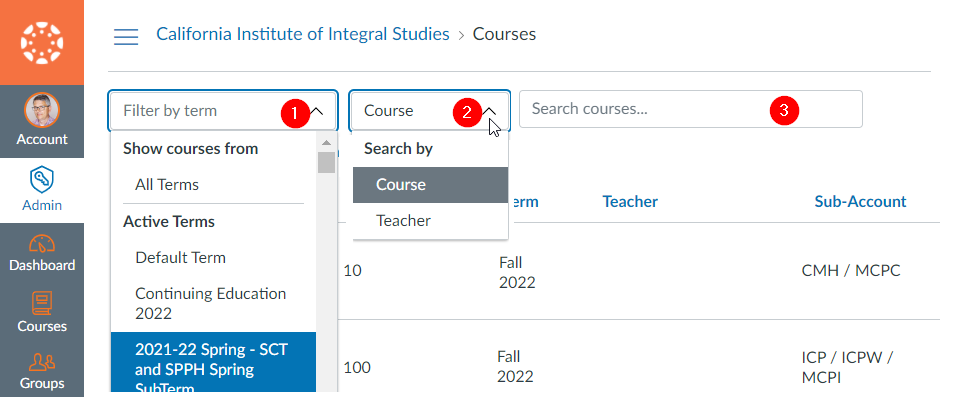Sort by the Teacher column header

point(630,202)
